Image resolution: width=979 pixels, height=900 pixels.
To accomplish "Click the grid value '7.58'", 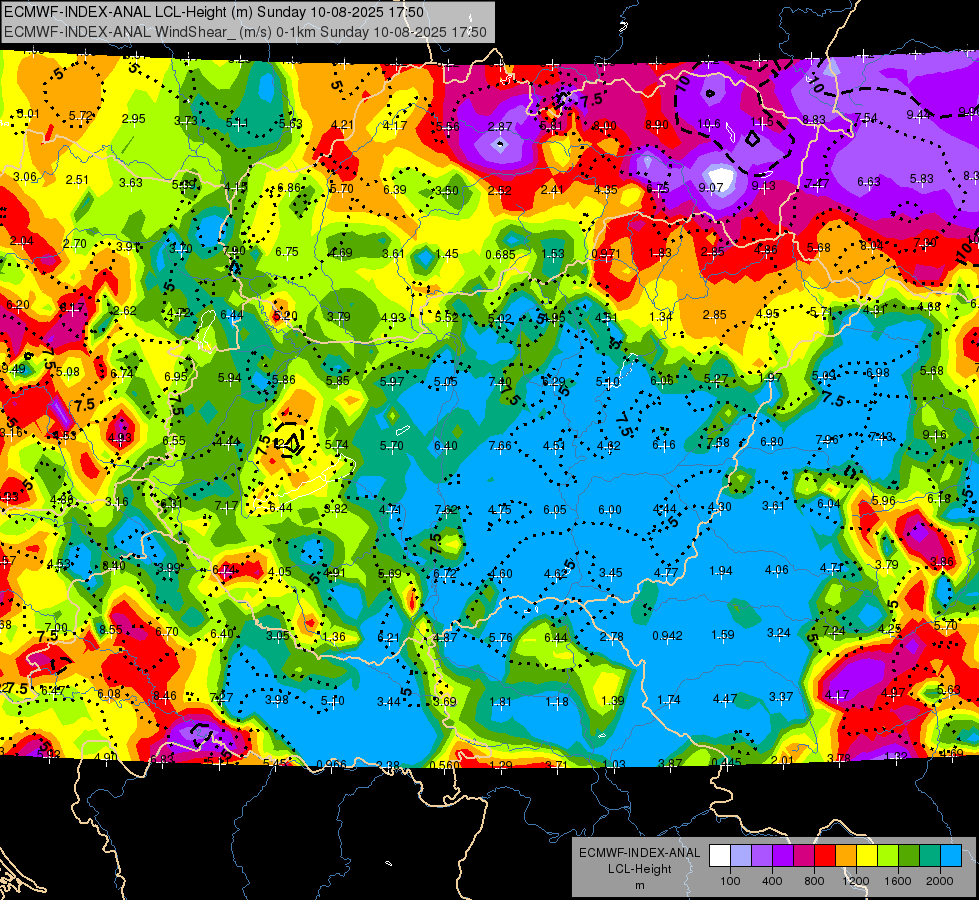I will 718,442.
